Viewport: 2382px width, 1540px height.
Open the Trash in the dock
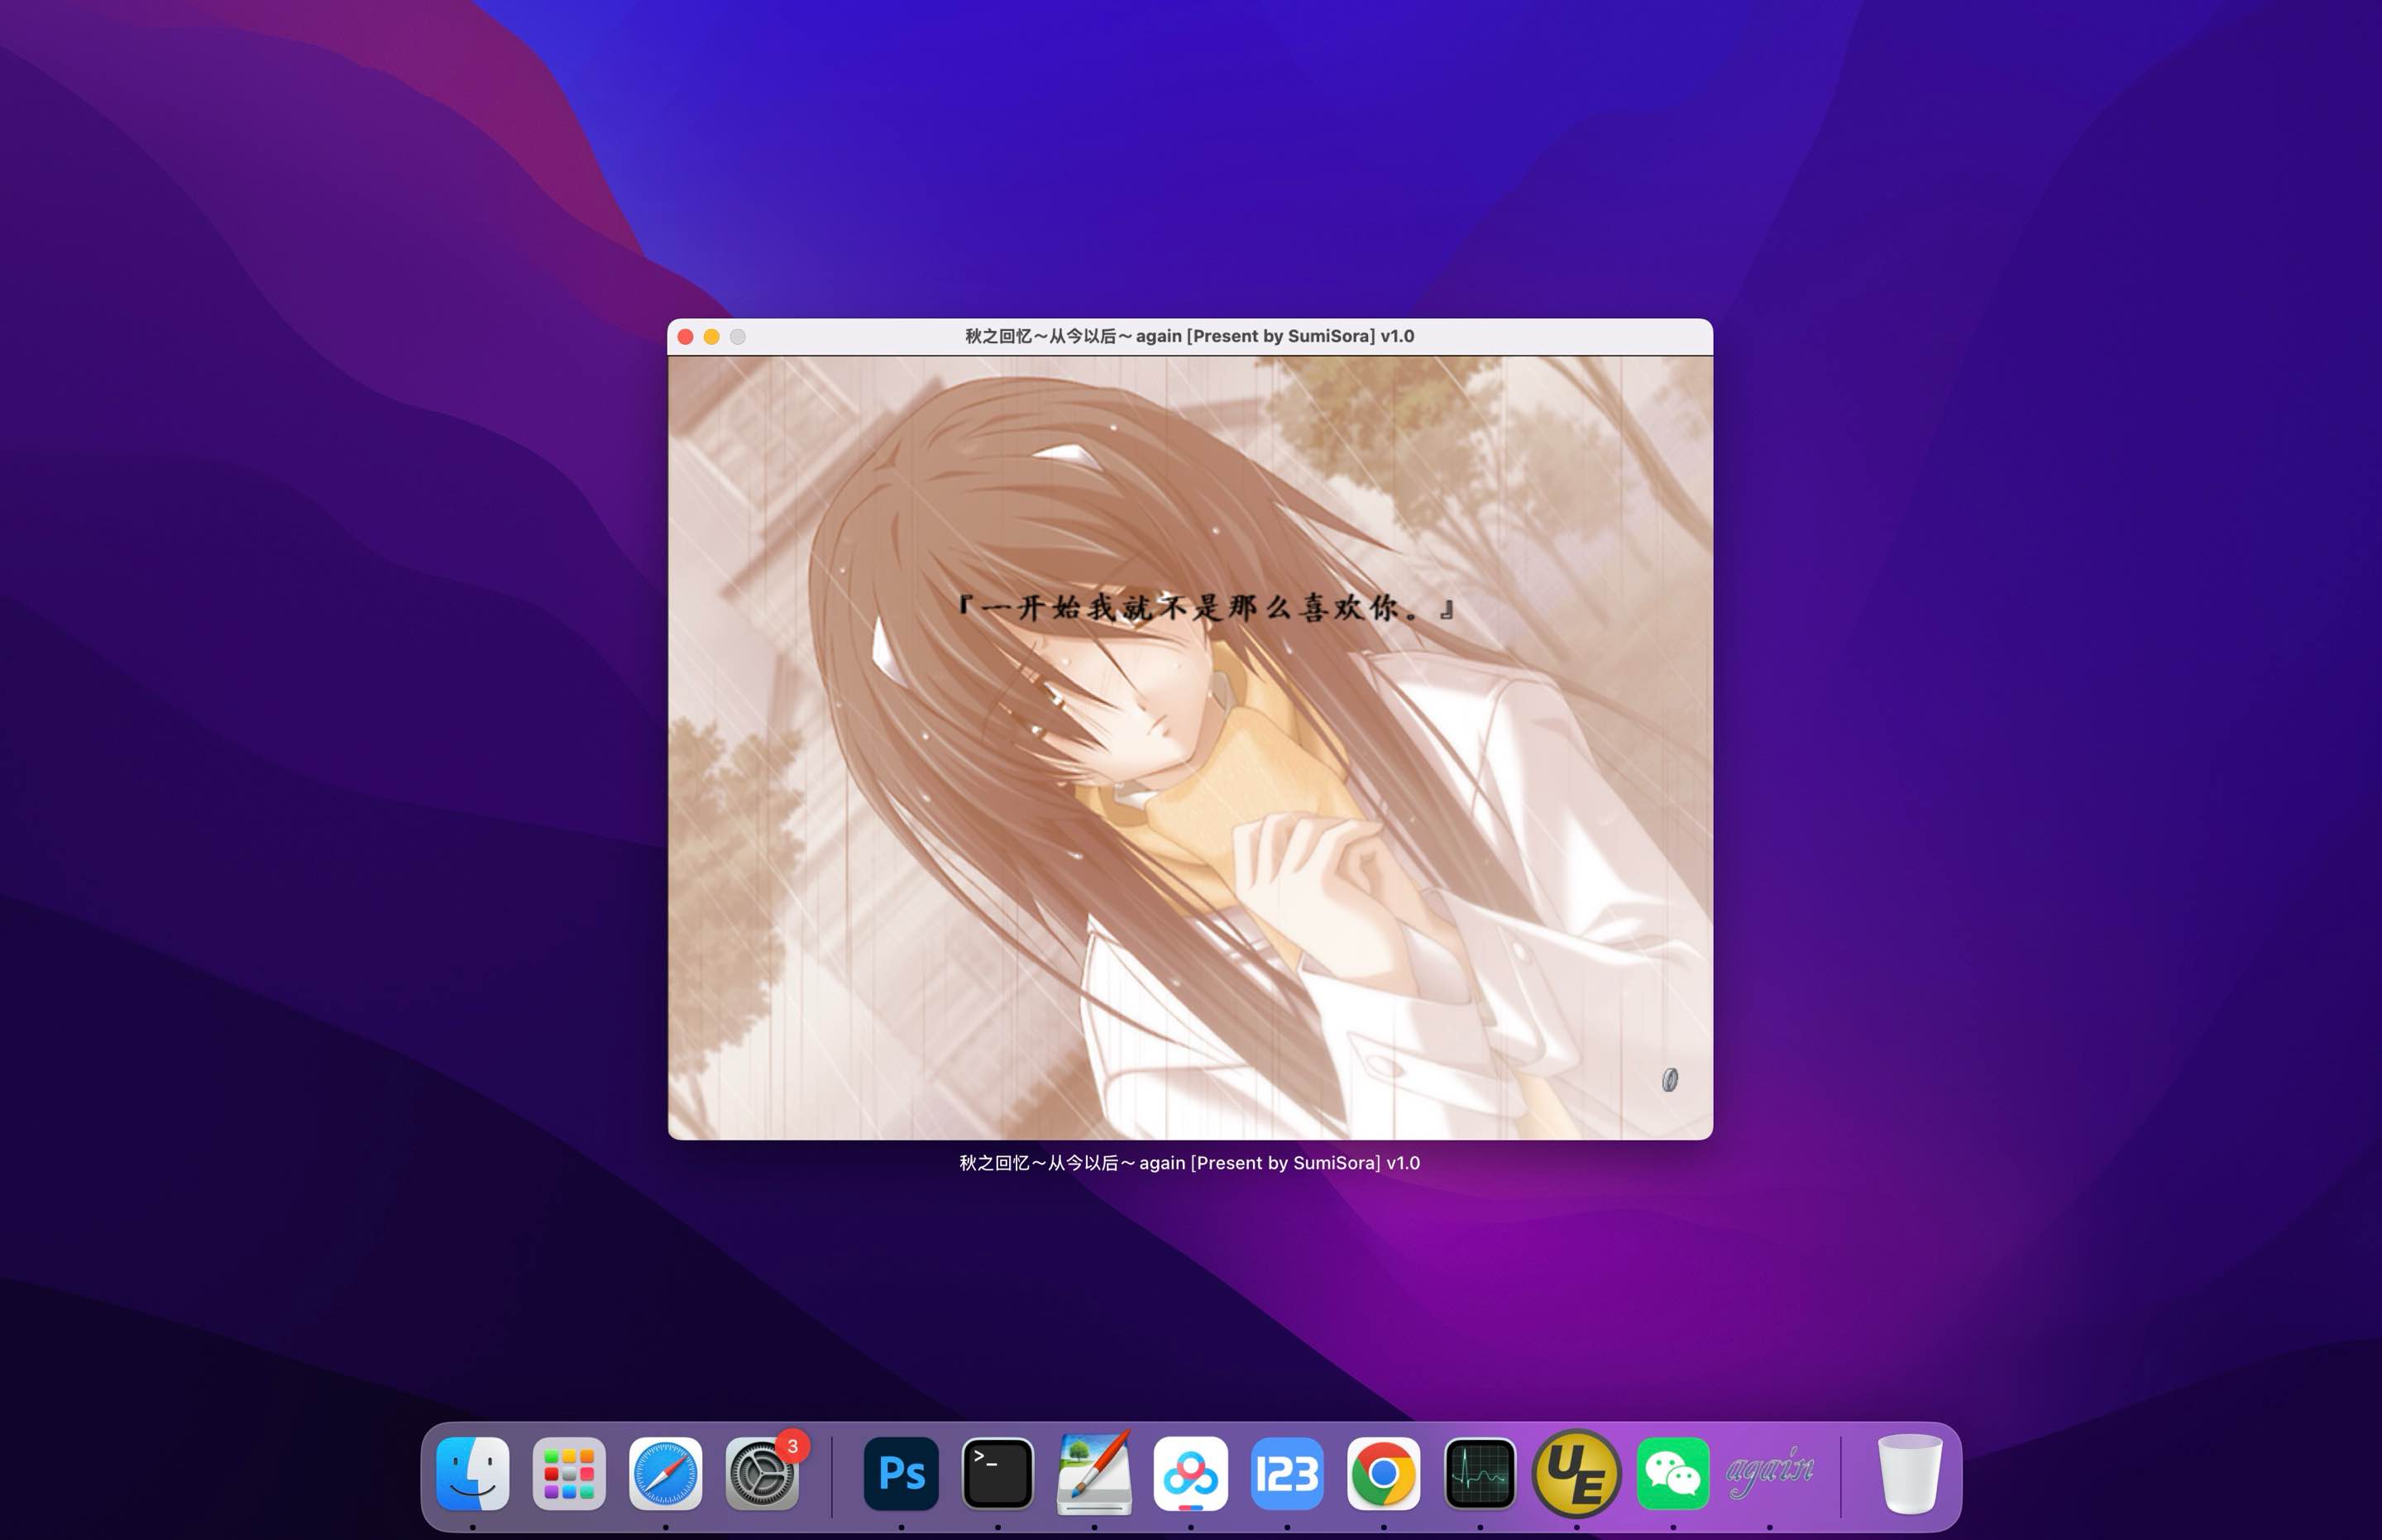coord(1909,1473)
